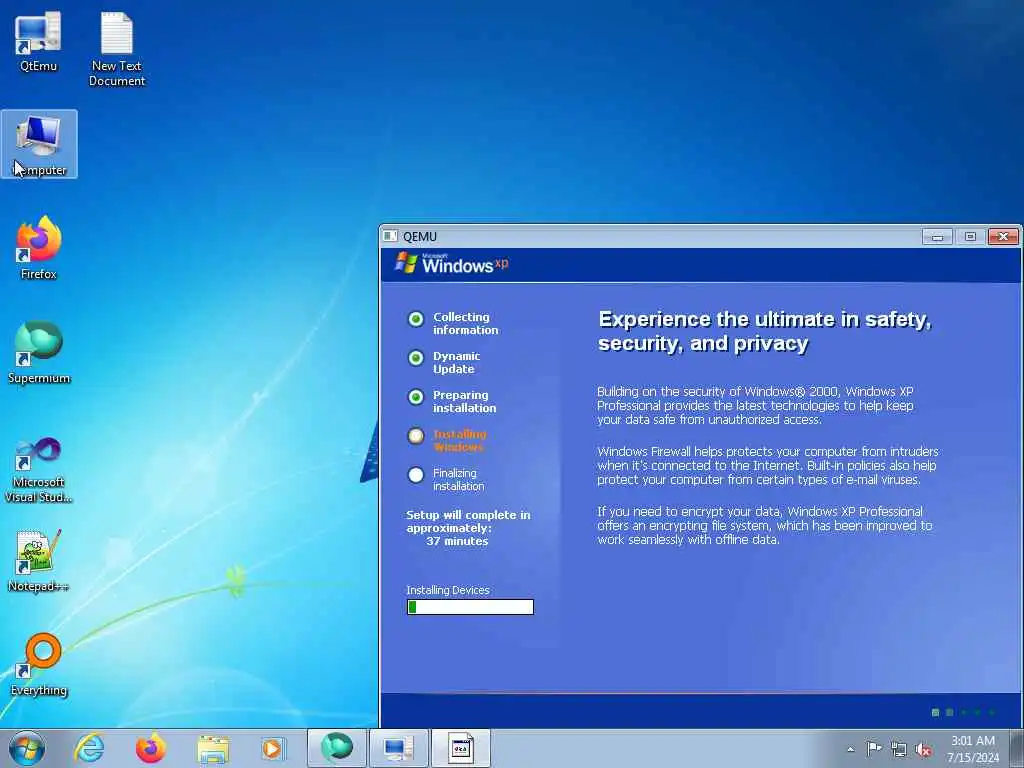This screenshot has height=768, width=1024.
Task: Minimize the QEMU window
Action: [937, 236]
